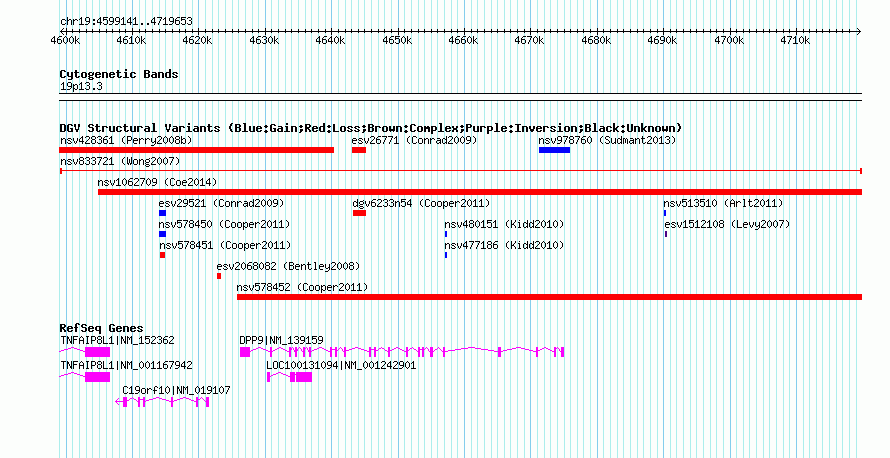Open the nsv978760 (Sudmant2013) variant label
The width and height of the screenshot is (890, 458).
[607, 140]
